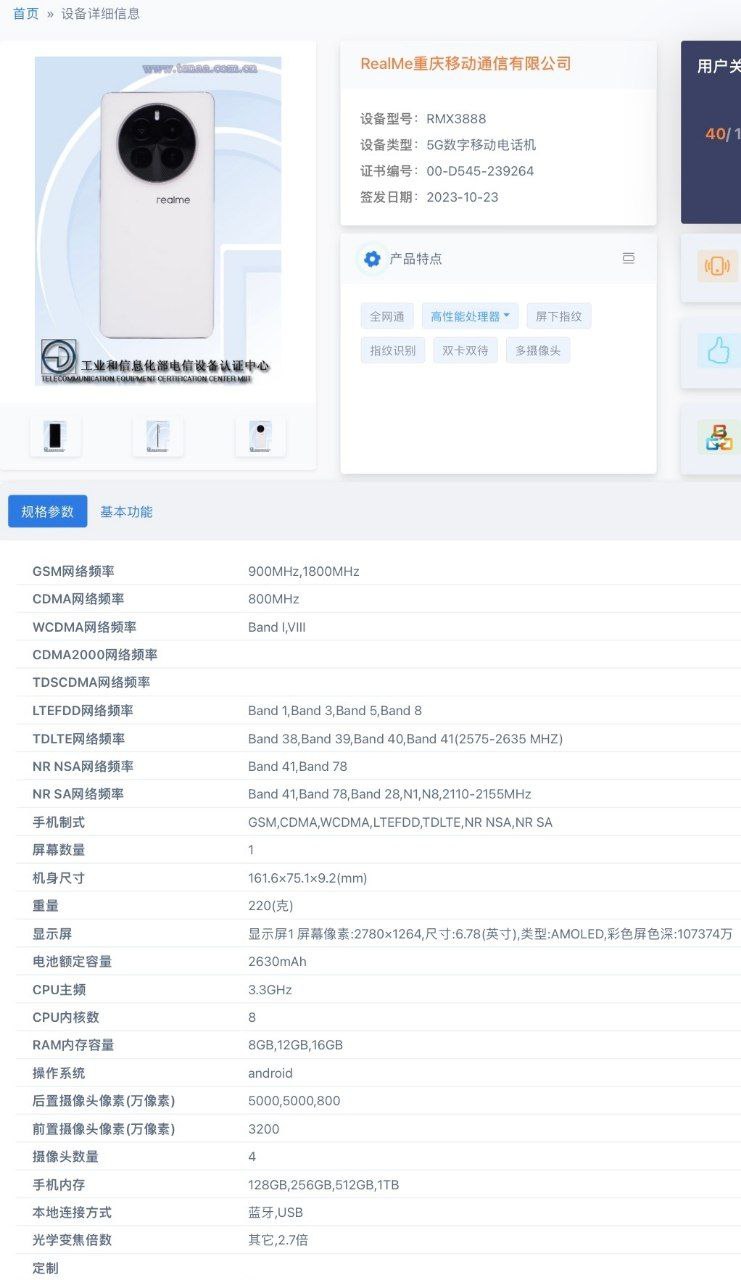Viewport: 741px width, 1280px height.
Task: Click issue date 2023-10-23
Action: click(462, 197)
